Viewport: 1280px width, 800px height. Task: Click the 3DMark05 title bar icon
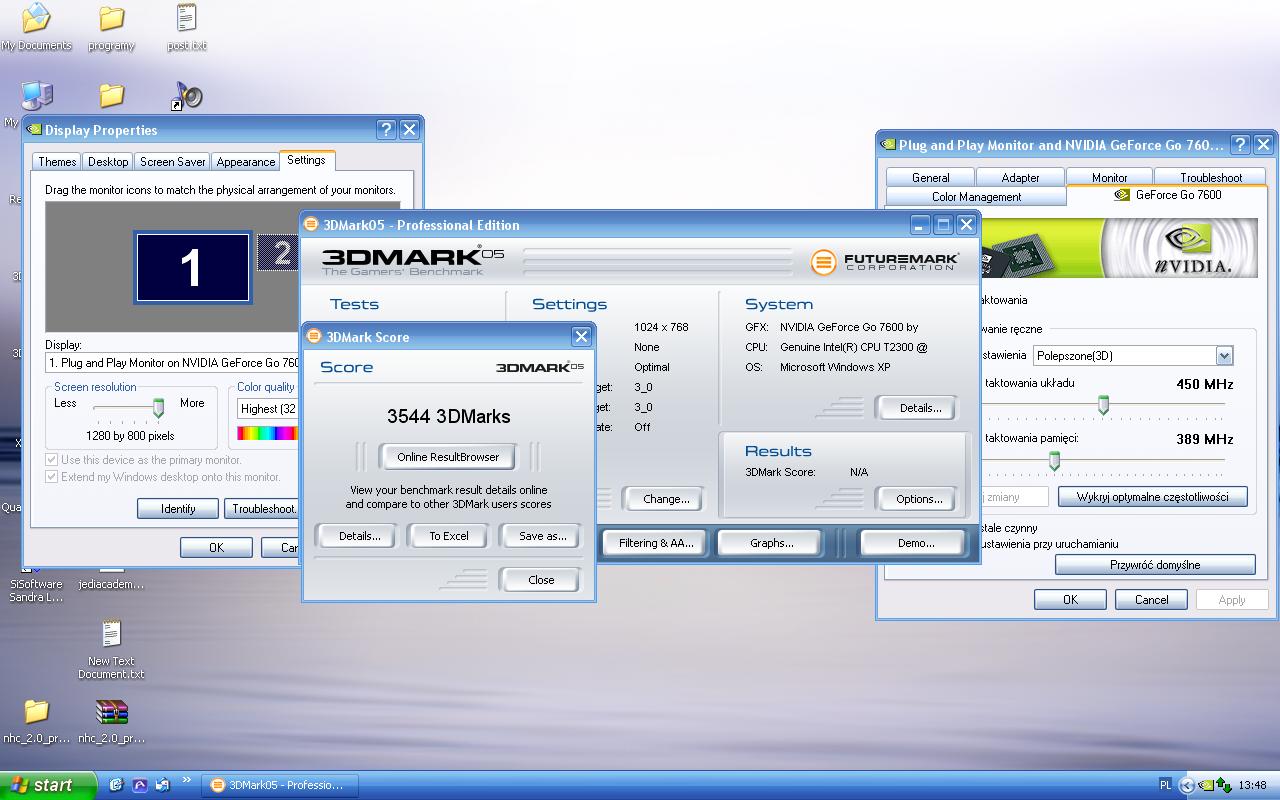click(311, 225)
